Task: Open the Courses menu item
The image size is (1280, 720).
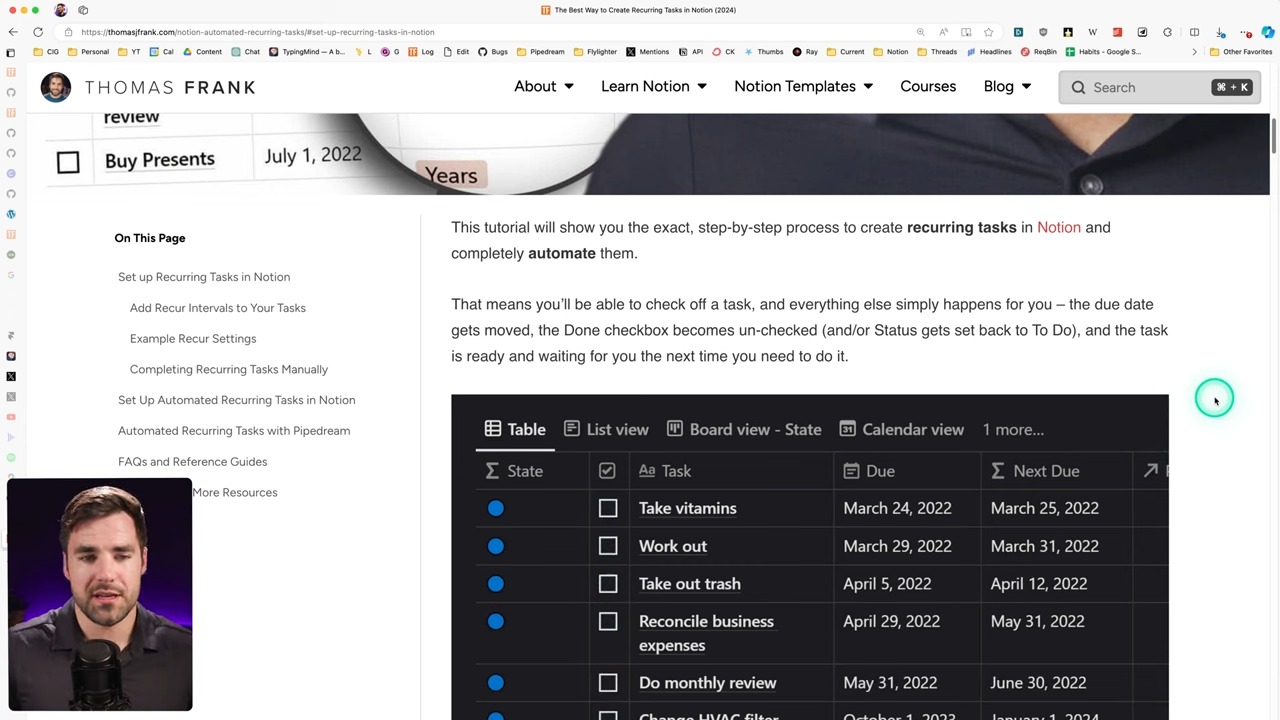Action: coord(928,87)
